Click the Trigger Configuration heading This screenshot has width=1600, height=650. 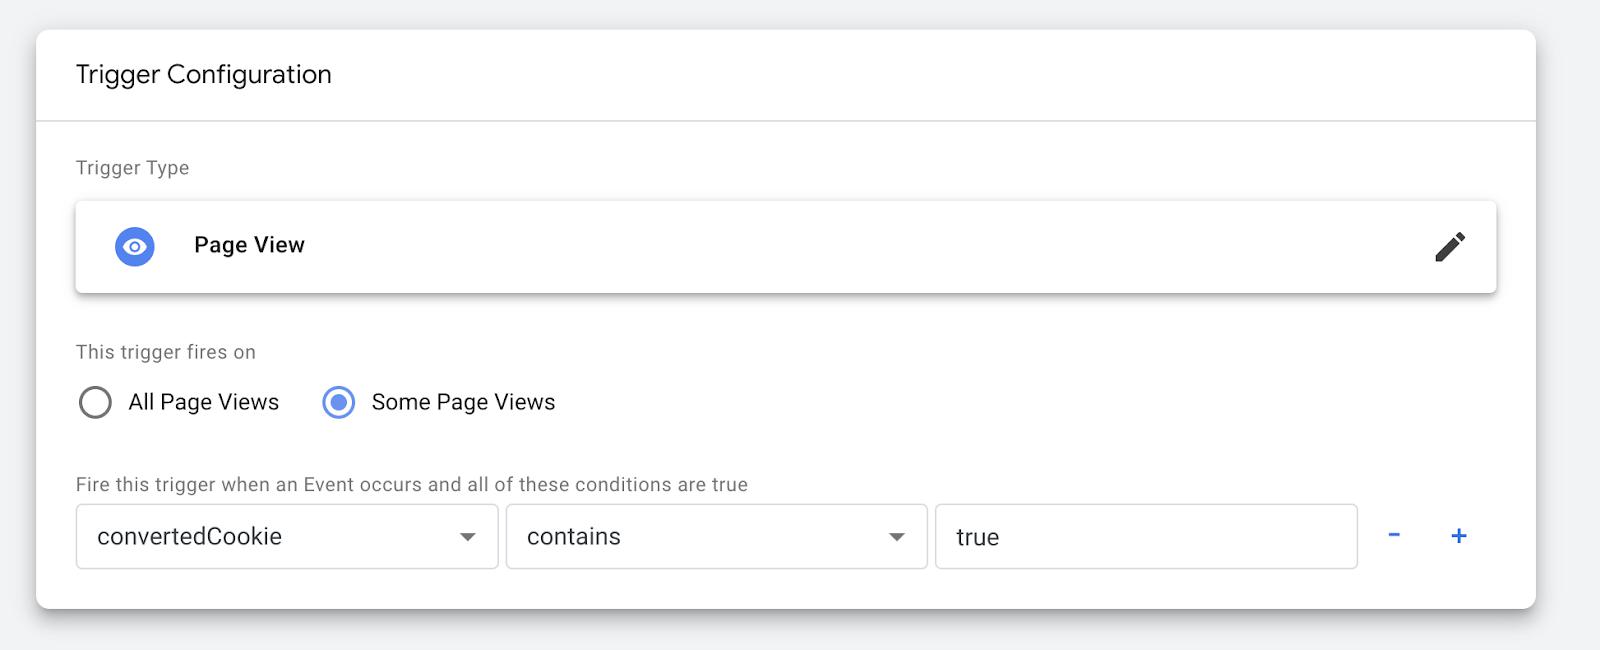pos(204,75)
